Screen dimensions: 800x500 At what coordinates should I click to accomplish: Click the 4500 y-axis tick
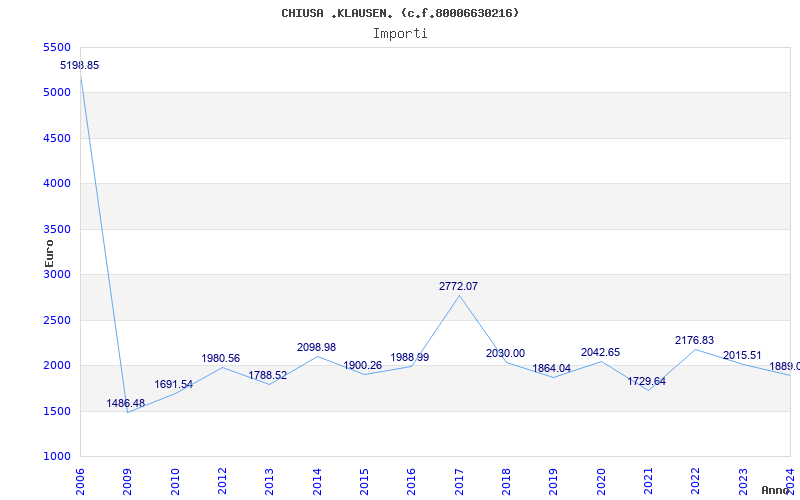point(57,138)
